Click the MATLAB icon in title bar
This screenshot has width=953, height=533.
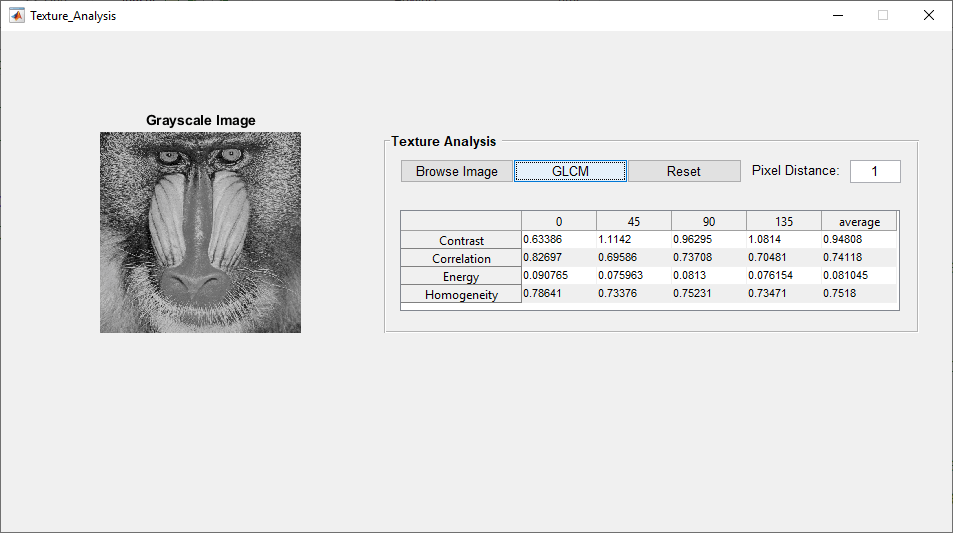click(17, 16)
